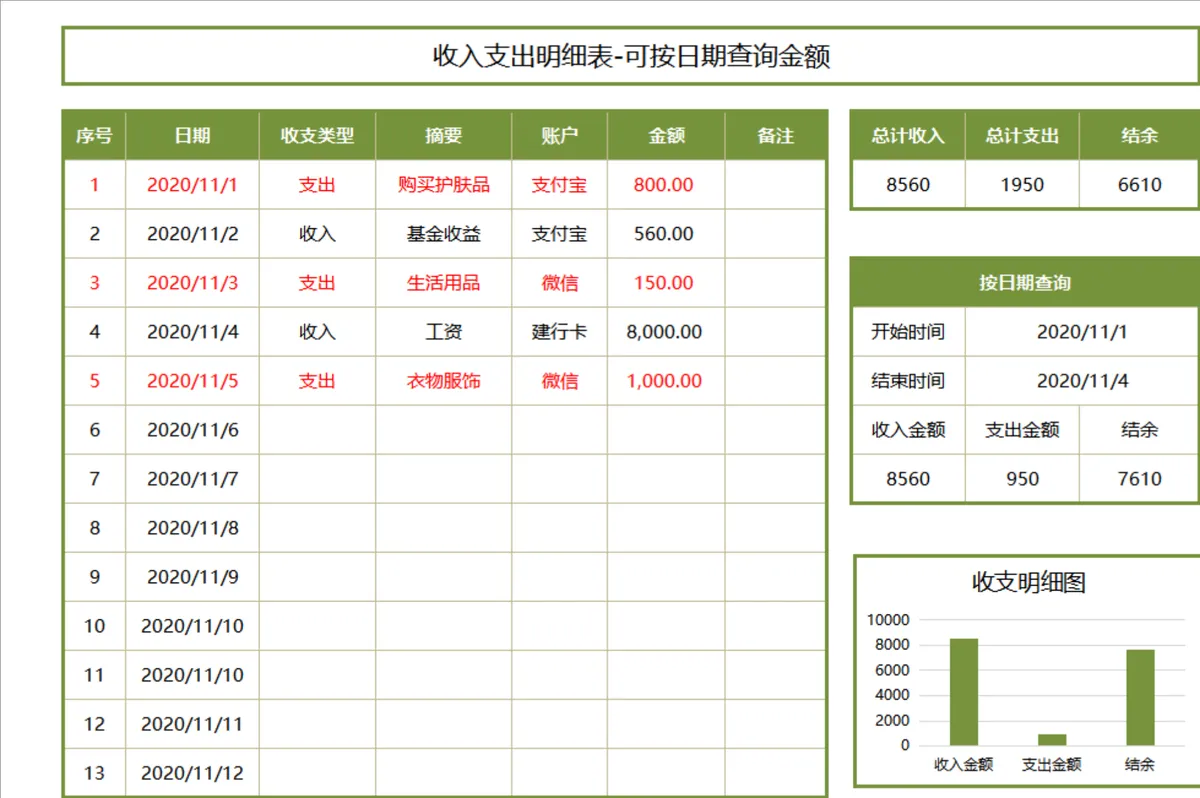This screenshot has width=1200, height=798.
Task: Click date cell 2020/11/5
Action: point(193,381)
